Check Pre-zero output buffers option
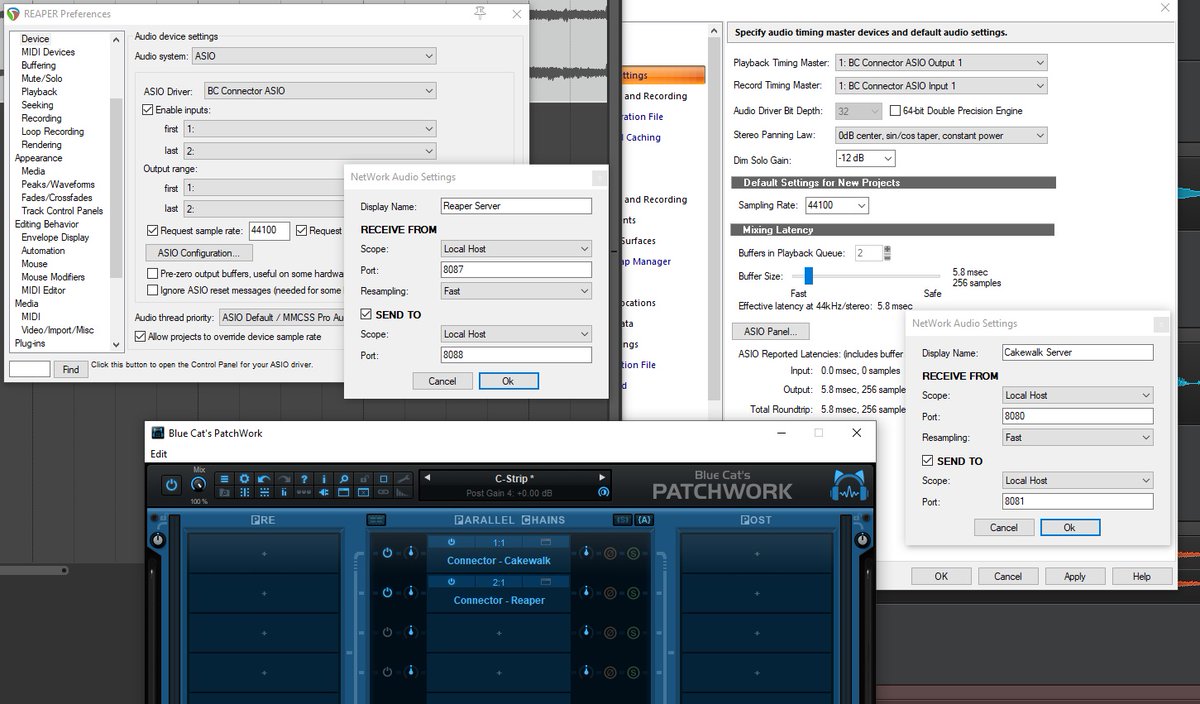1200x704 pixels. coord(152,273)
